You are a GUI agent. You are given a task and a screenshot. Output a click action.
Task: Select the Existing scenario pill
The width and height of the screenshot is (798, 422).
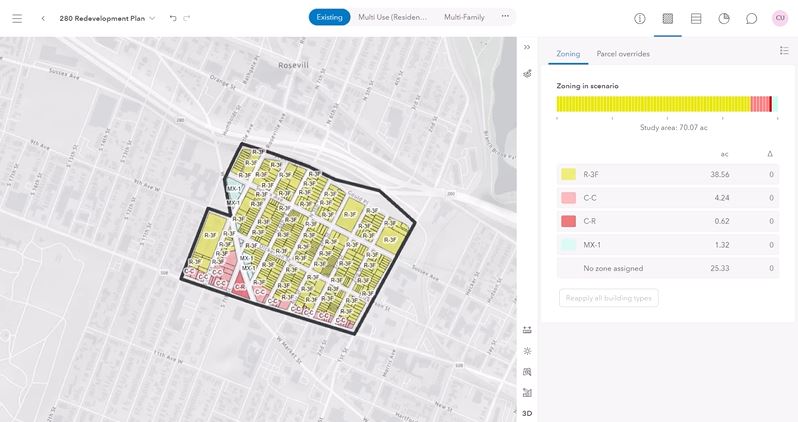pyautogui.click(x=329, y=17)
